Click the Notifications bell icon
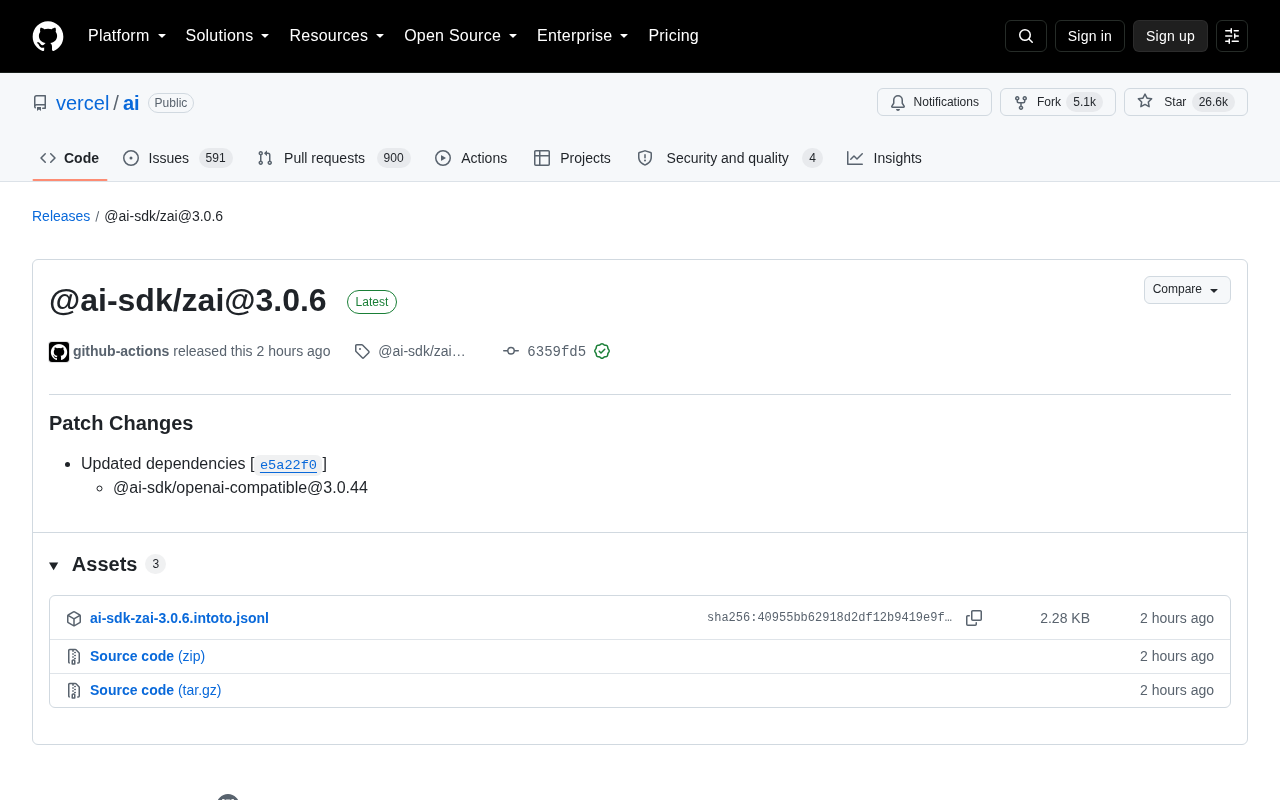 pos(898,102)
